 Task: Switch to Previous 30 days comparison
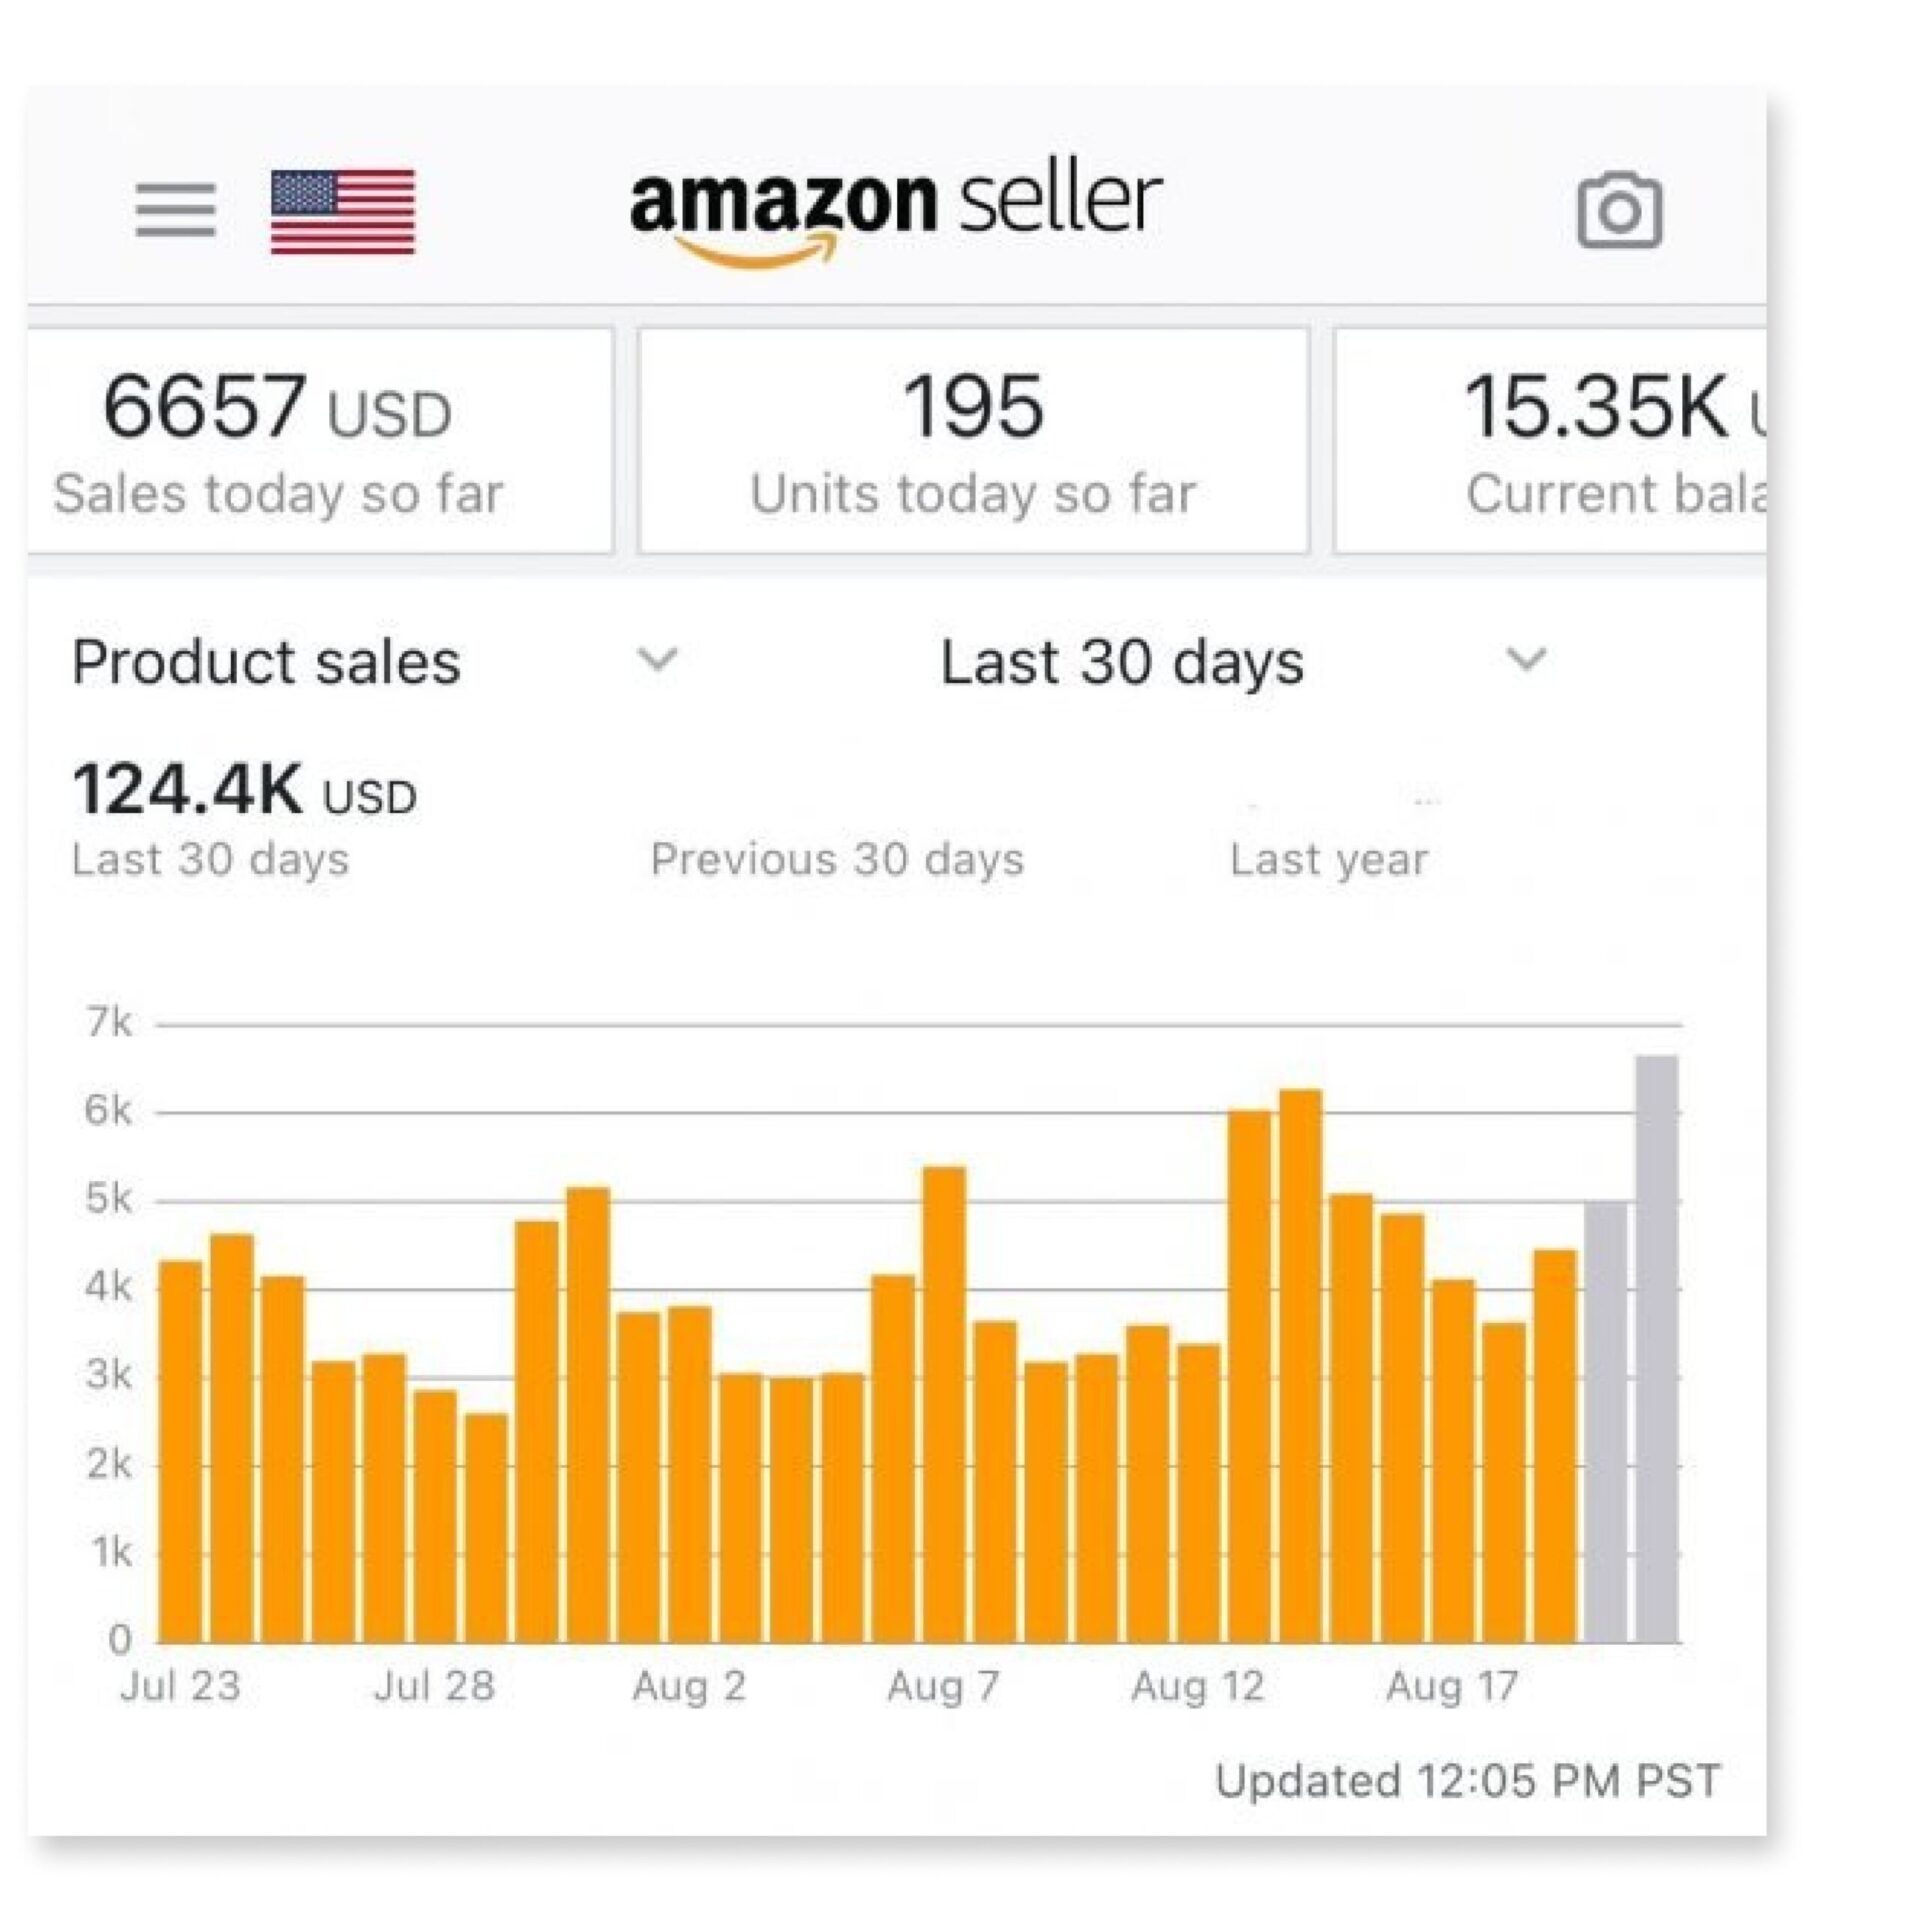click(x=837, y=859)
